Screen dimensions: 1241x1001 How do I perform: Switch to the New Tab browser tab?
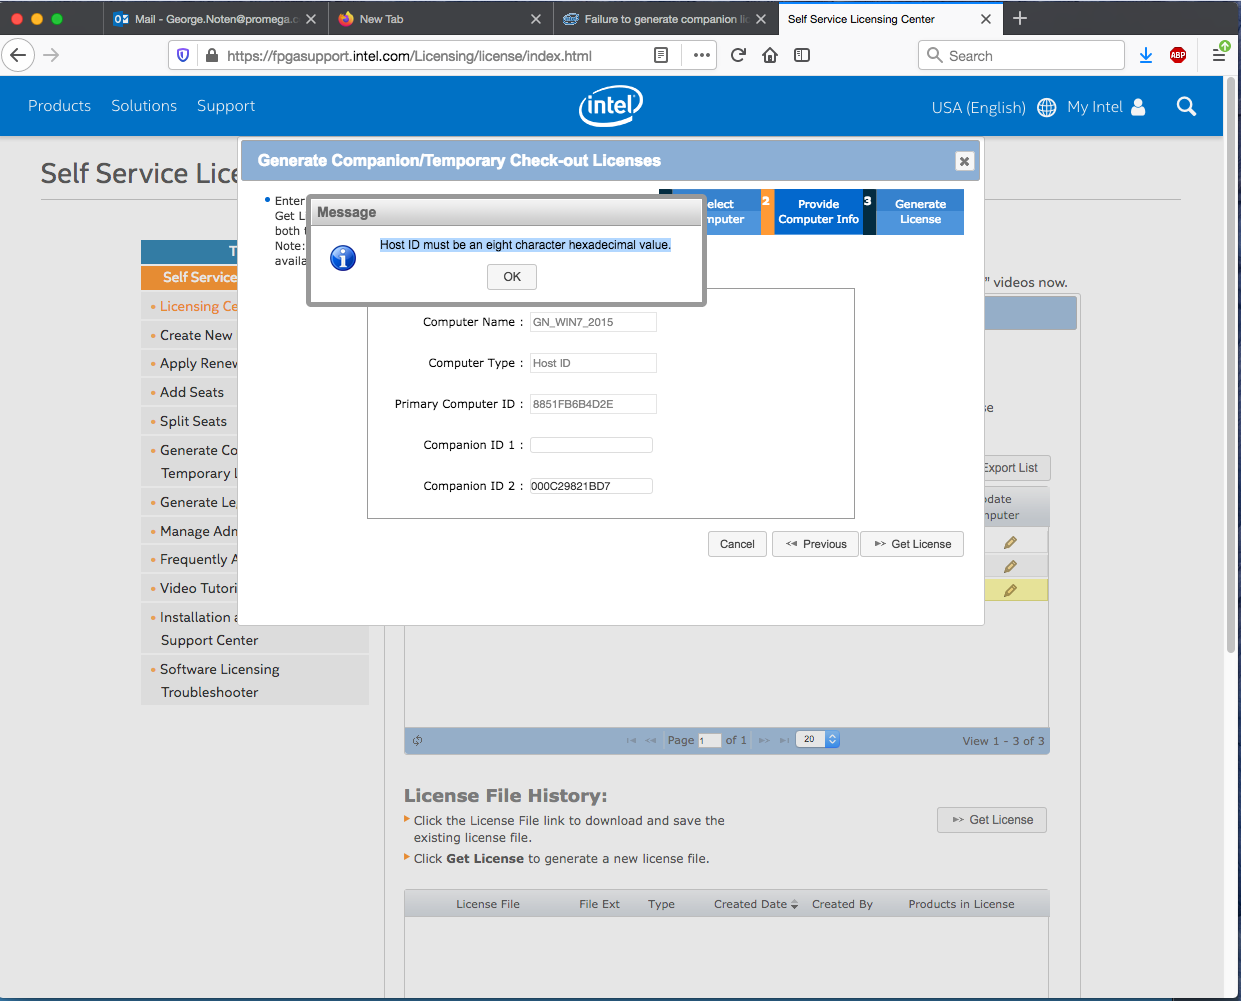441,19
